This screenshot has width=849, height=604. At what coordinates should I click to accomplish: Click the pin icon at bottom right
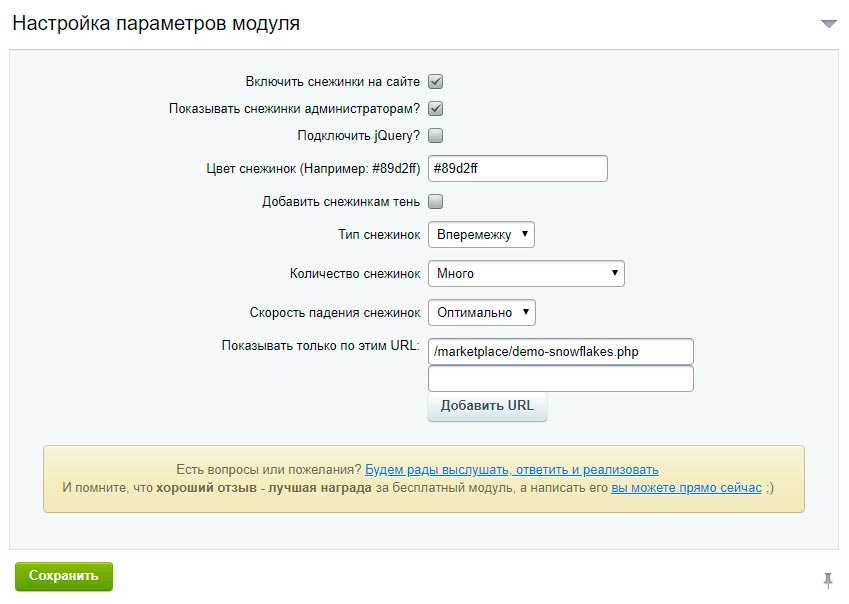coord(828,580)
